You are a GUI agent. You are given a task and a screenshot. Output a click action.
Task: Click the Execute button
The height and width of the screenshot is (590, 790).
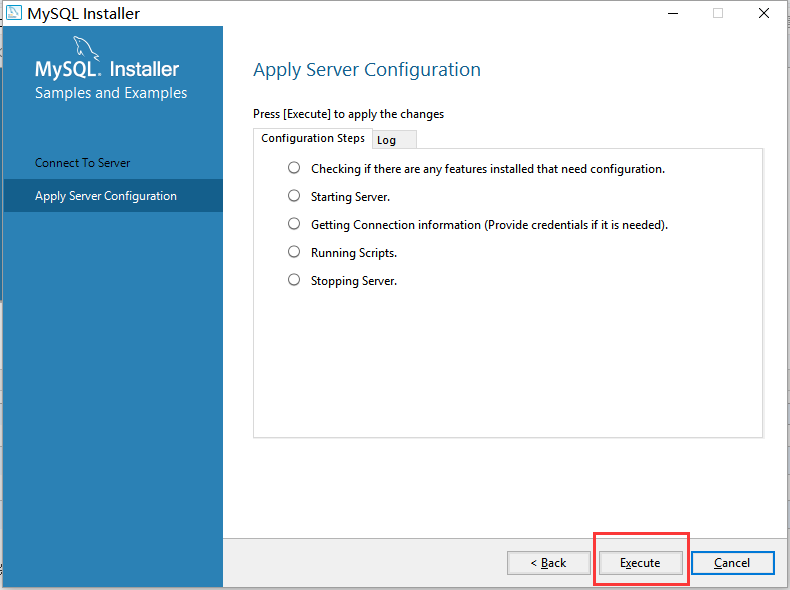[640, 563]
